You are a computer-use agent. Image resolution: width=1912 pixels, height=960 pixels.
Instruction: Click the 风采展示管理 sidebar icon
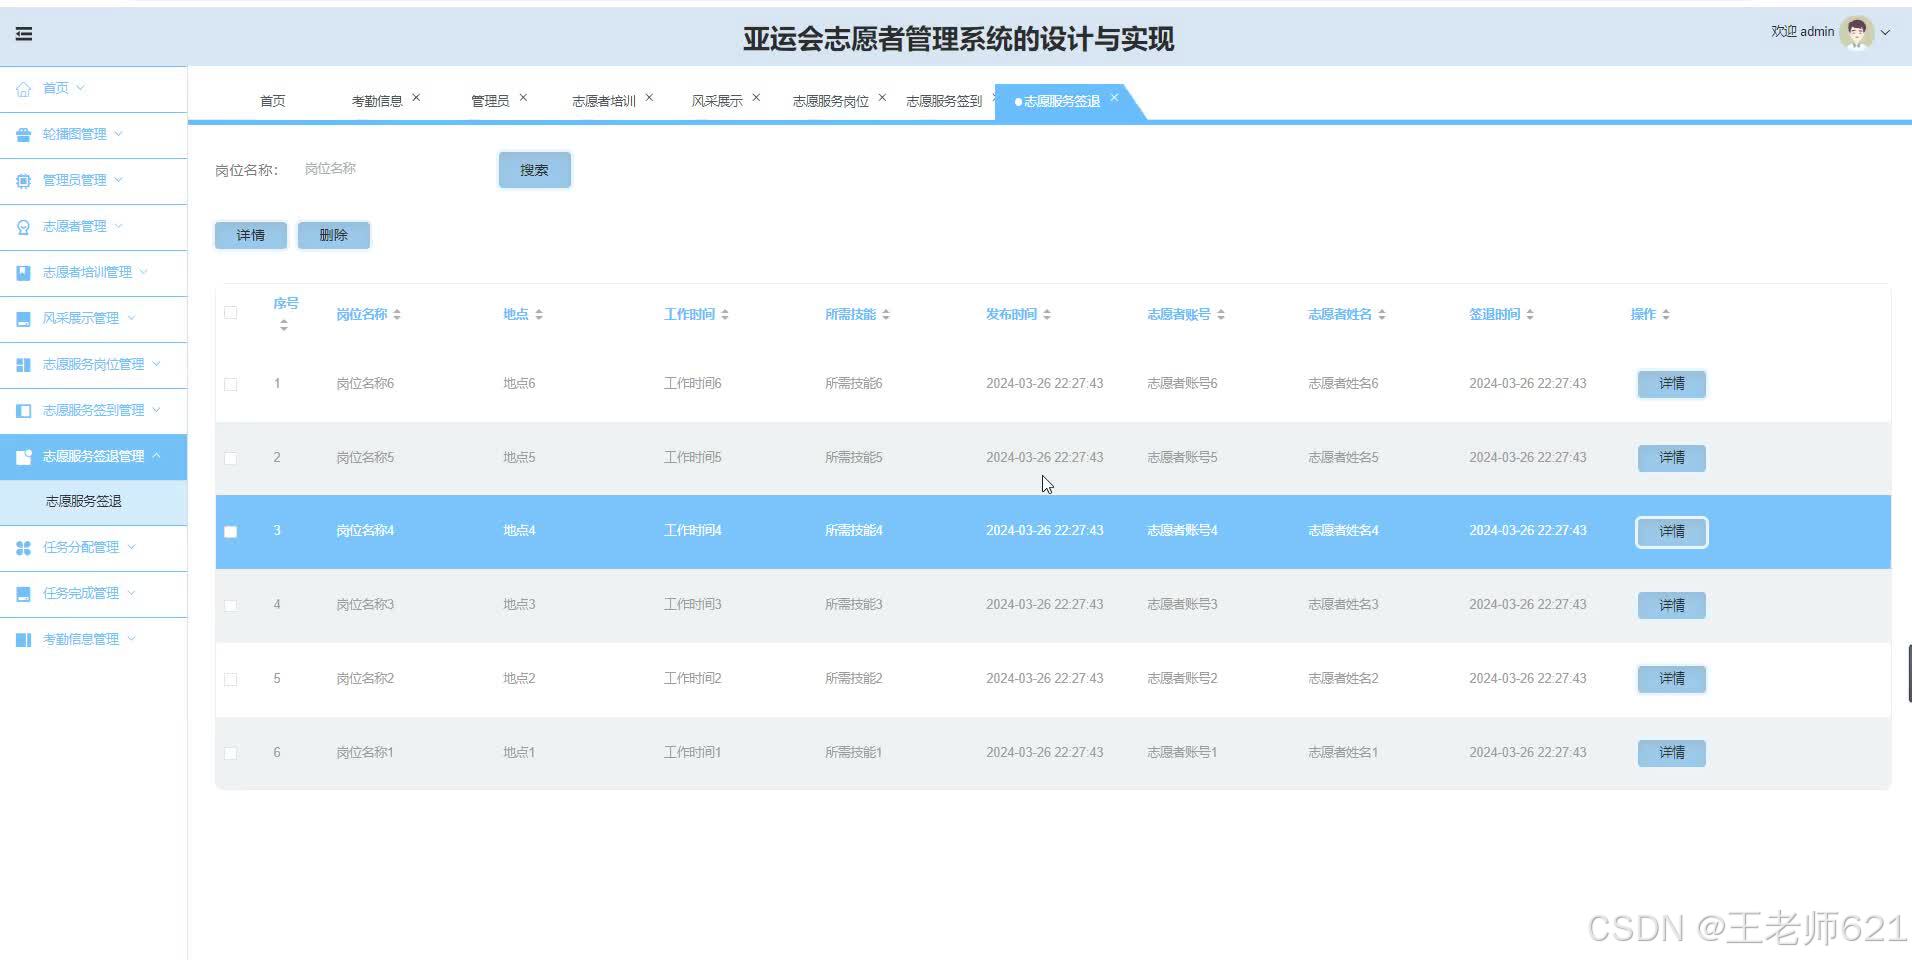click(x=23, y=319)
